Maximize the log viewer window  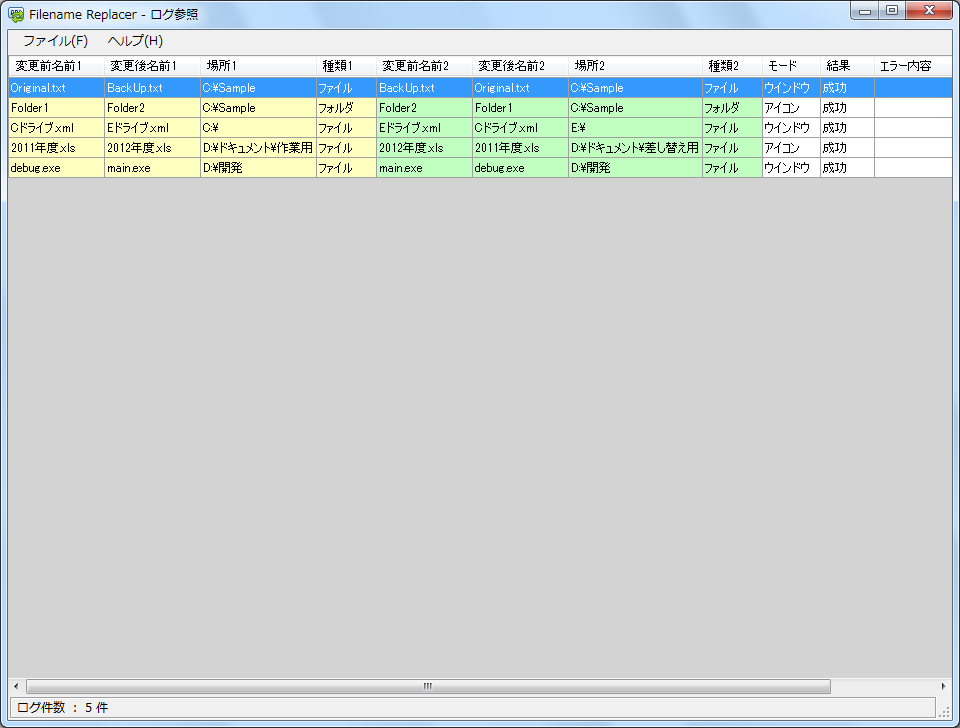click(891, 11)
